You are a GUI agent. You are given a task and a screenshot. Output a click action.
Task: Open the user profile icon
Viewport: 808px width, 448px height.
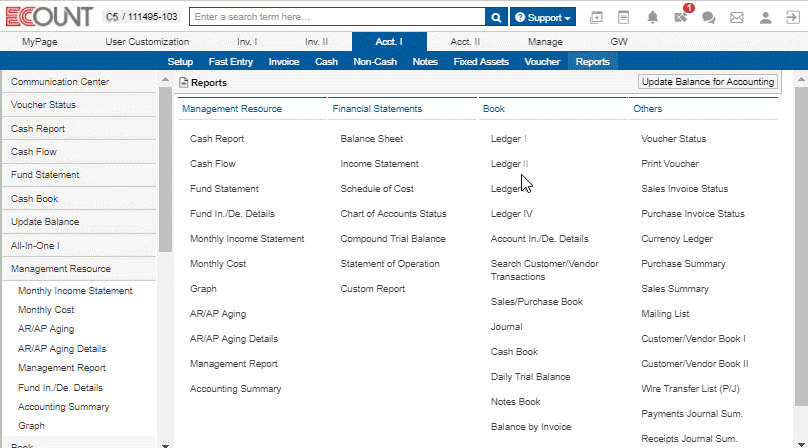(765, 18)
